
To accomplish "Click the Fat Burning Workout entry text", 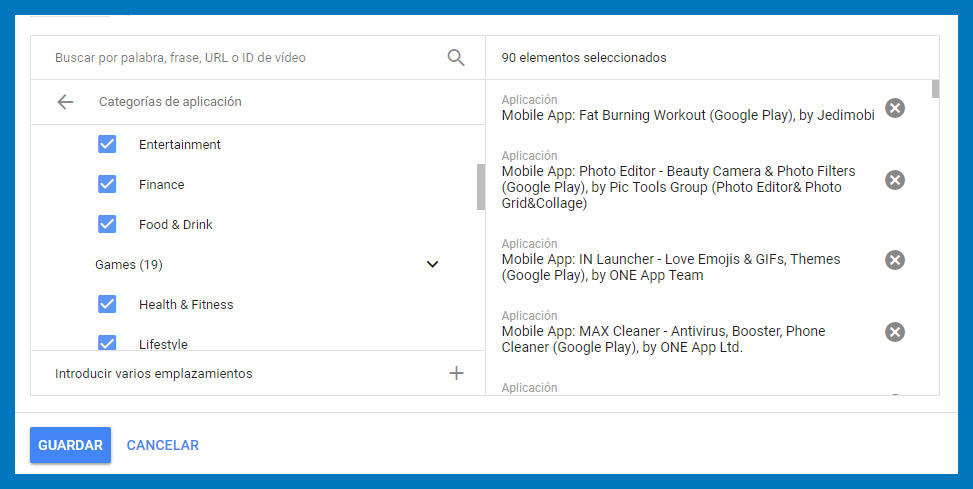I will (688, 115).
